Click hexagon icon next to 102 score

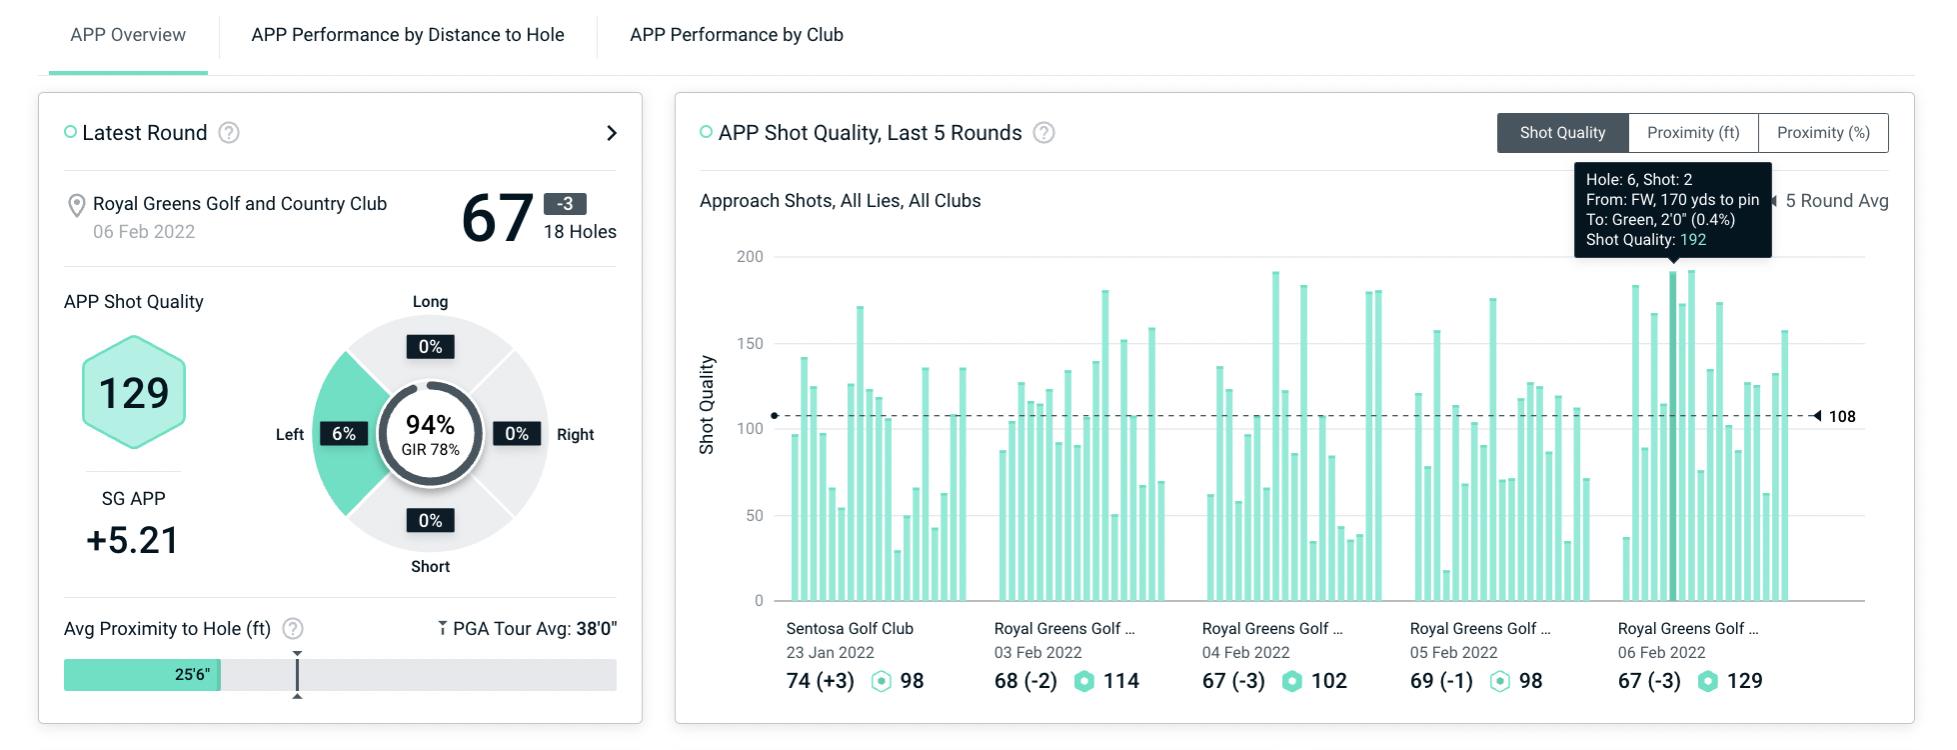1292,682
